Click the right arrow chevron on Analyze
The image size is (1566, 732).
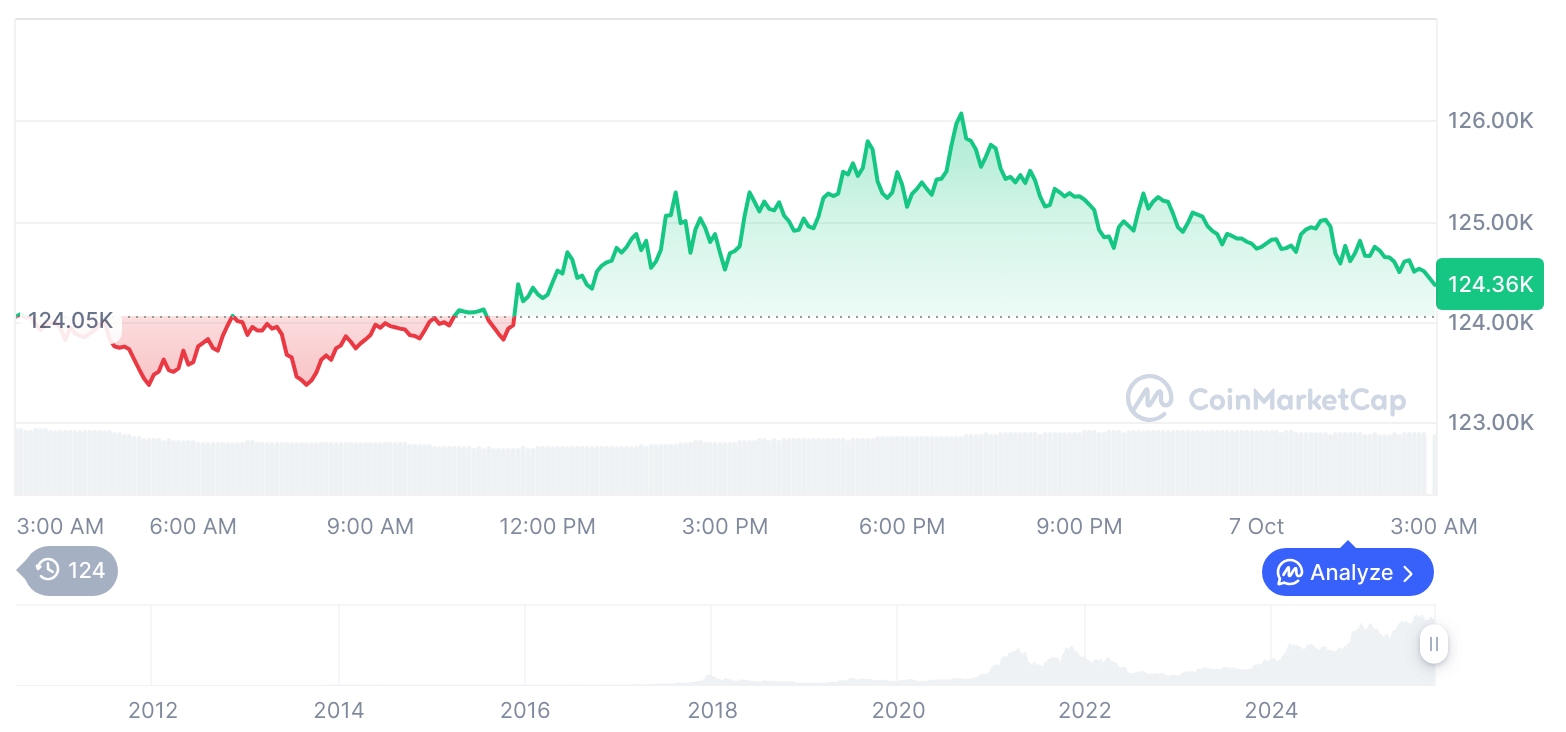1409,573
